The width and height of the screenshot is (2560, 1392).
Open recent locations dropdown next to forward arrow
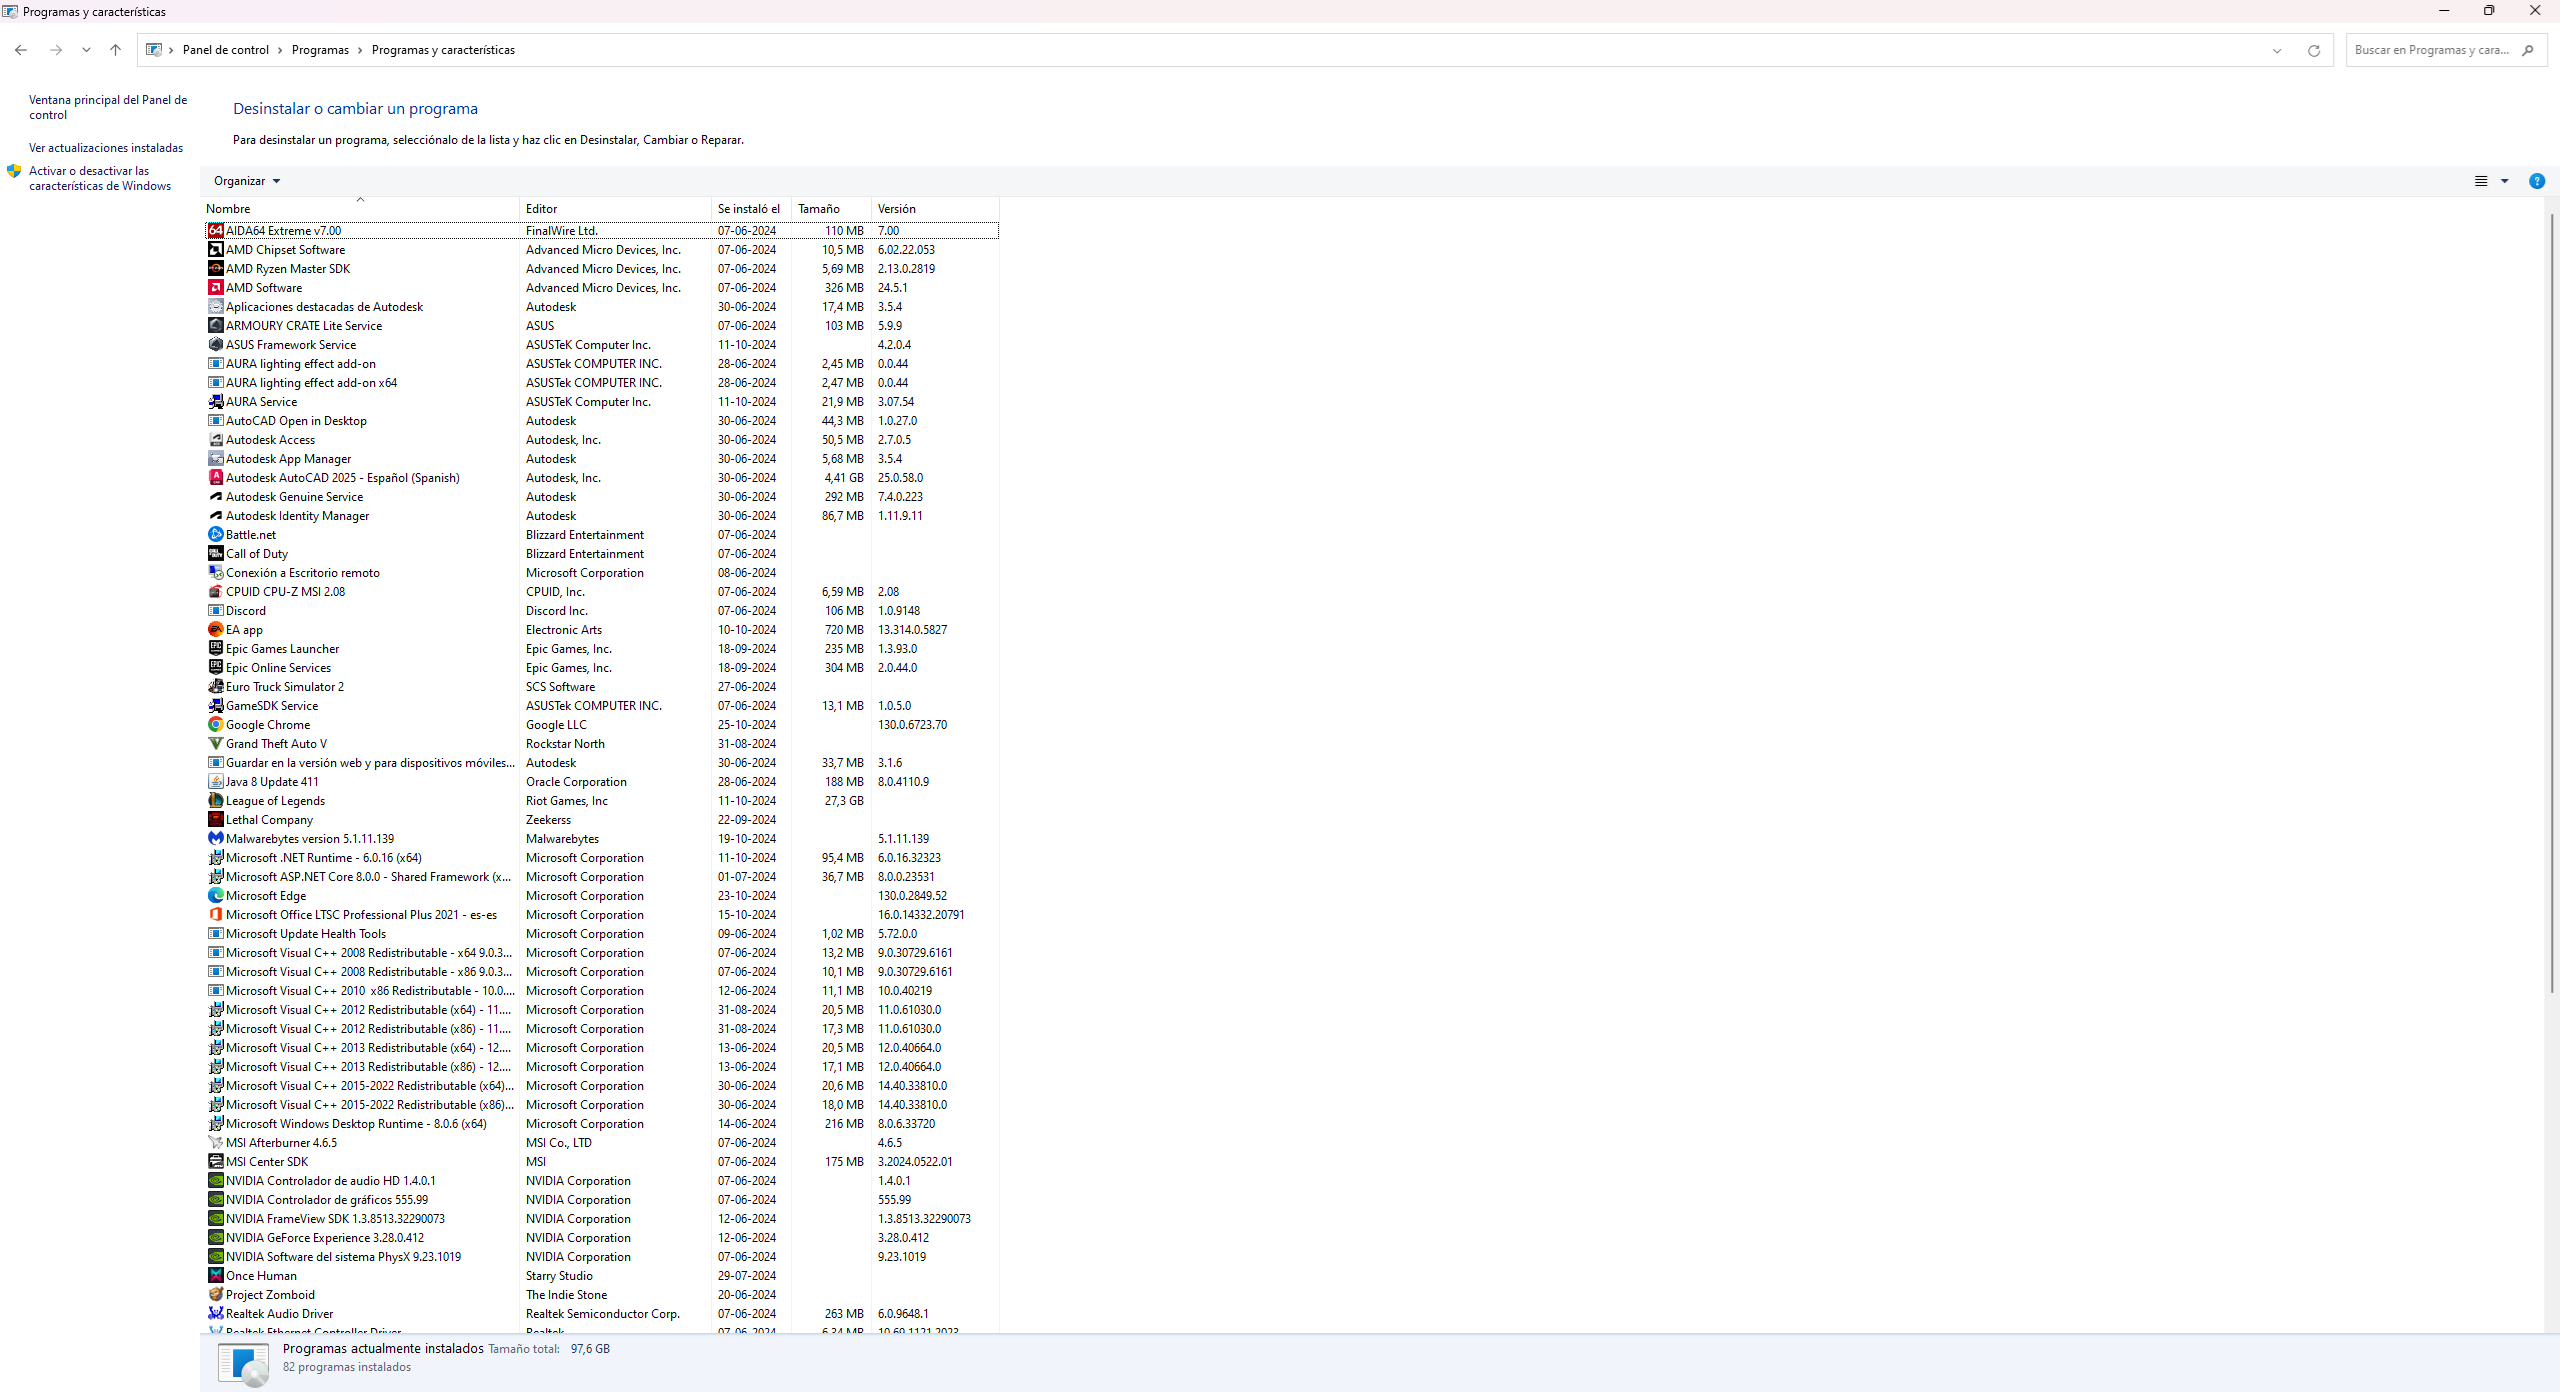coord(86,50)
